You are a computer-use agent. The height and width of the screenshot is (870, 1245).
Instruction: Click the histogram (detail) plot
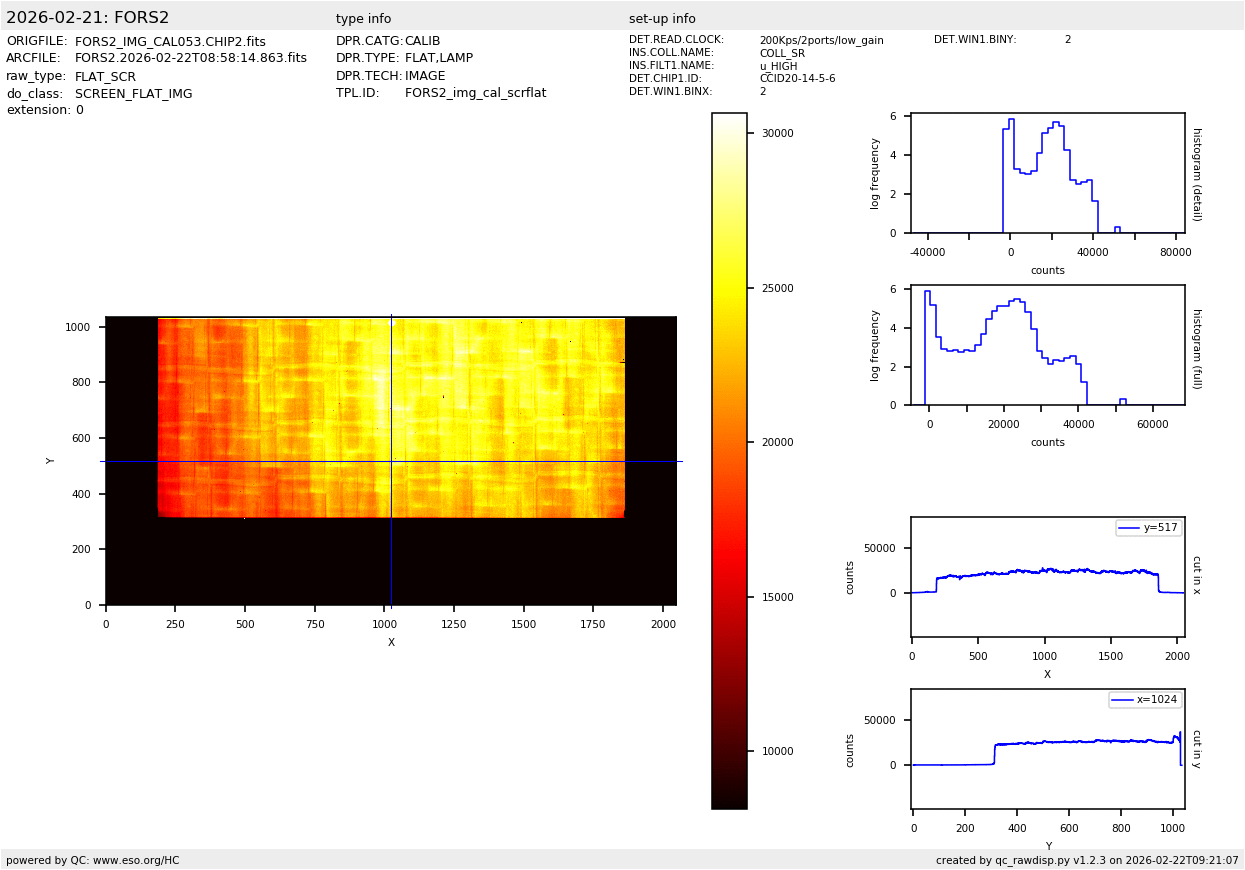[1047, 174]
